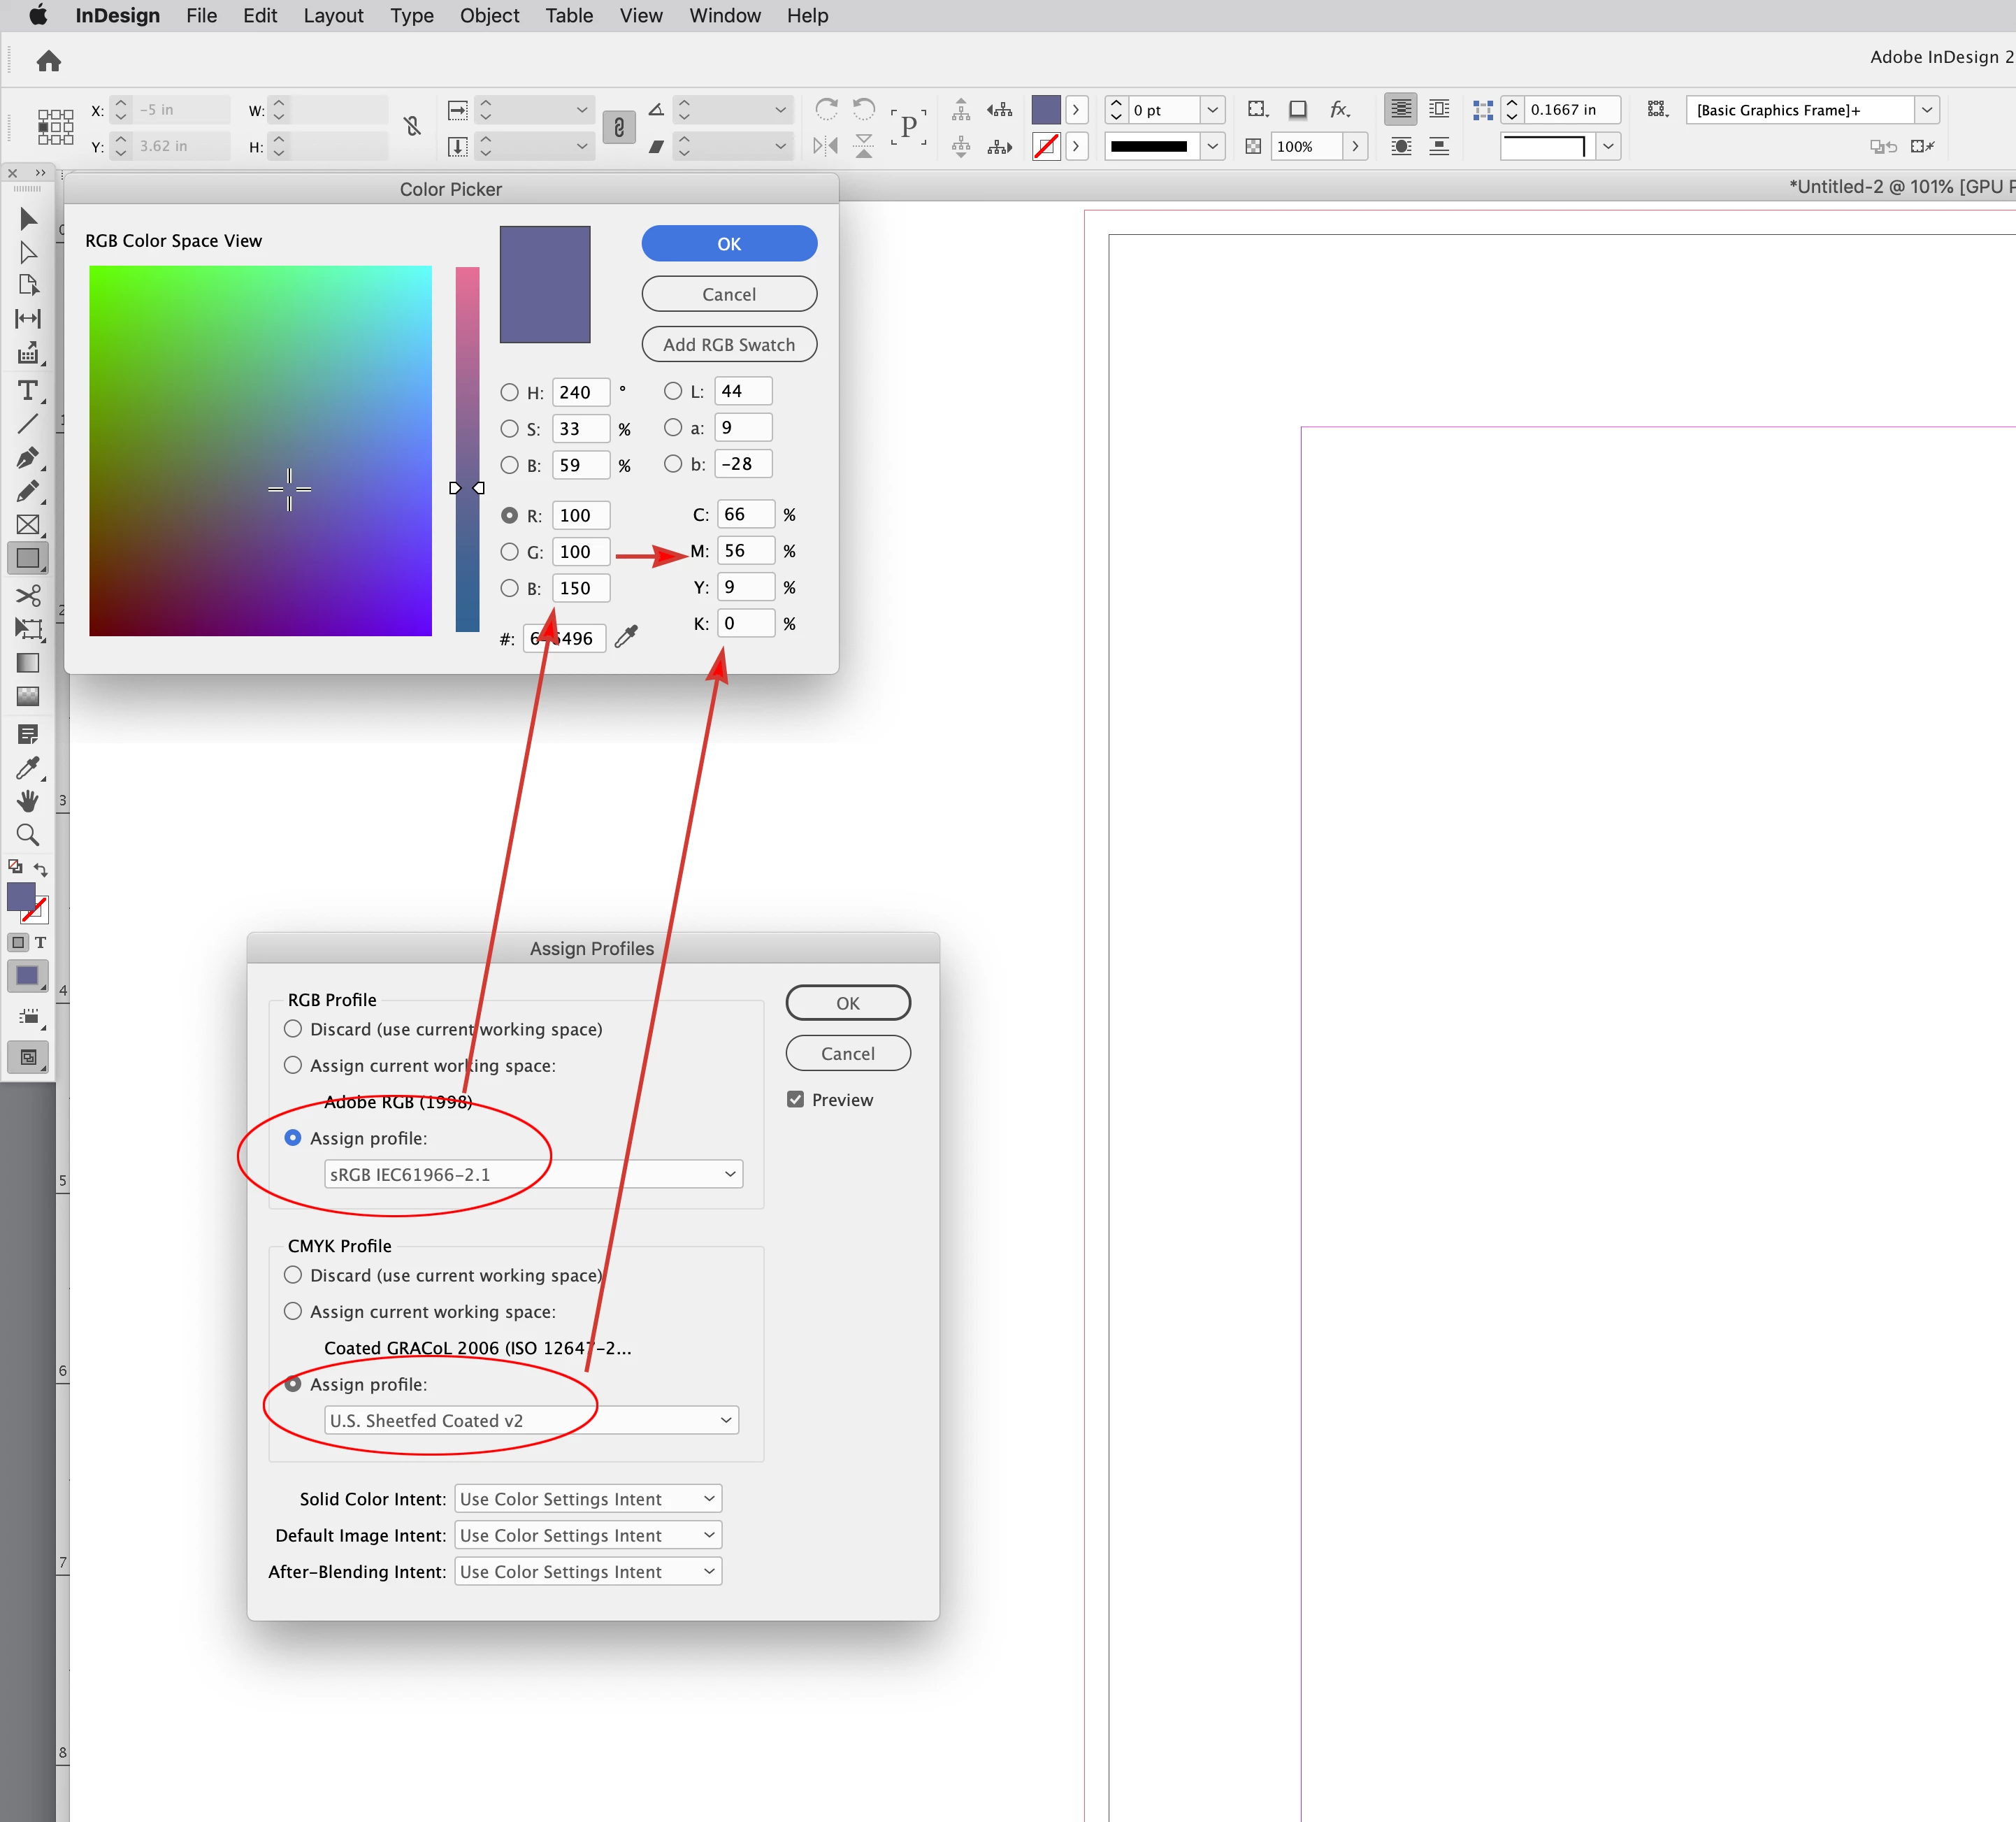Click the Home icon

click(x=49, y=62)
